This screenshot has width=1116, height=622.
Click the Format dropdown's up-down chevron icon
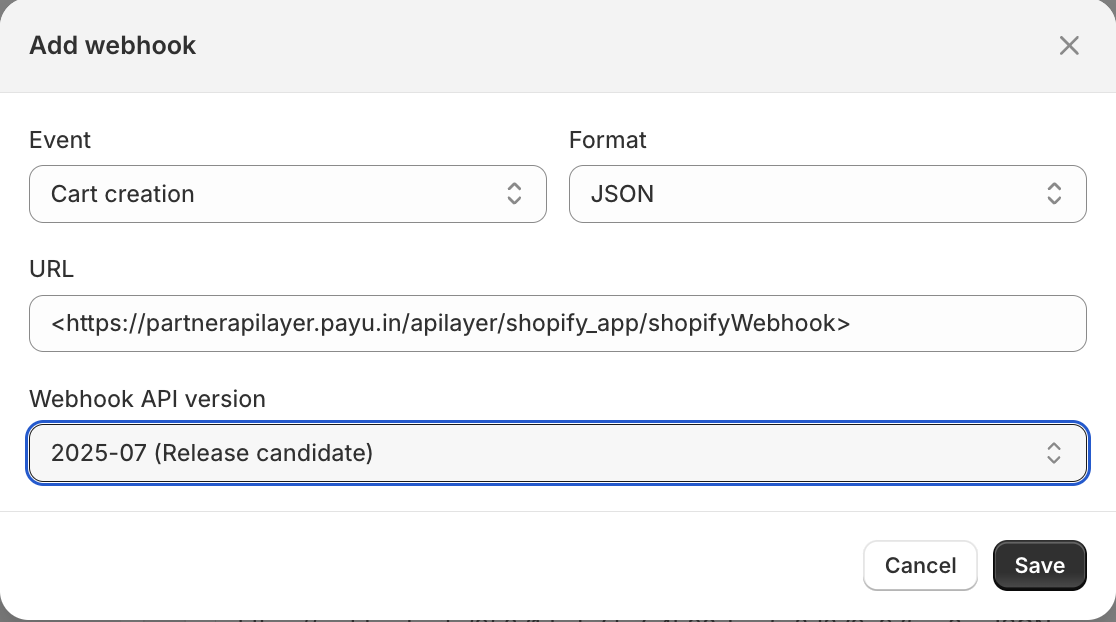(1054, 194)
